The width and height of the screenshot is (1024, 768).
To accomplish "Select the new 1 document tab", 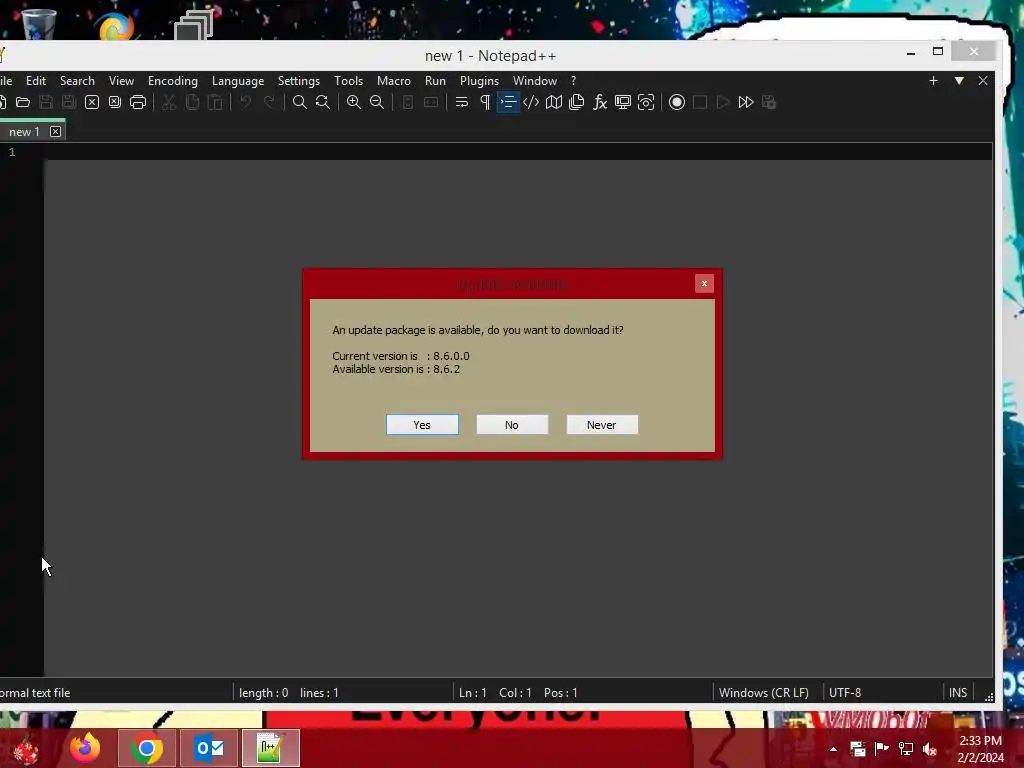I will [24, 132].
